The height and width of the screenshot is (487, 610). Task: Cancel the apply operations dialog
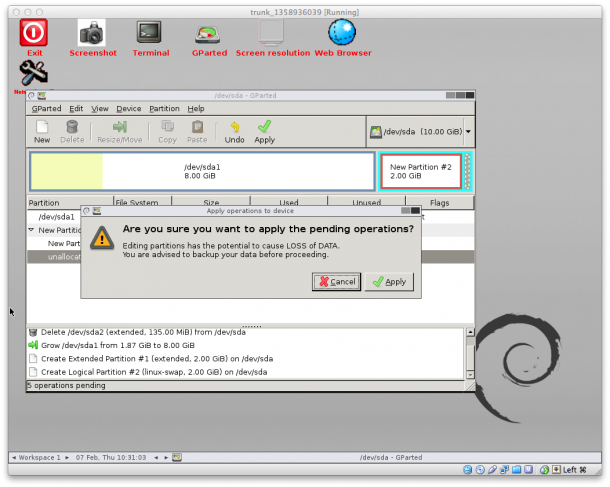337,282
